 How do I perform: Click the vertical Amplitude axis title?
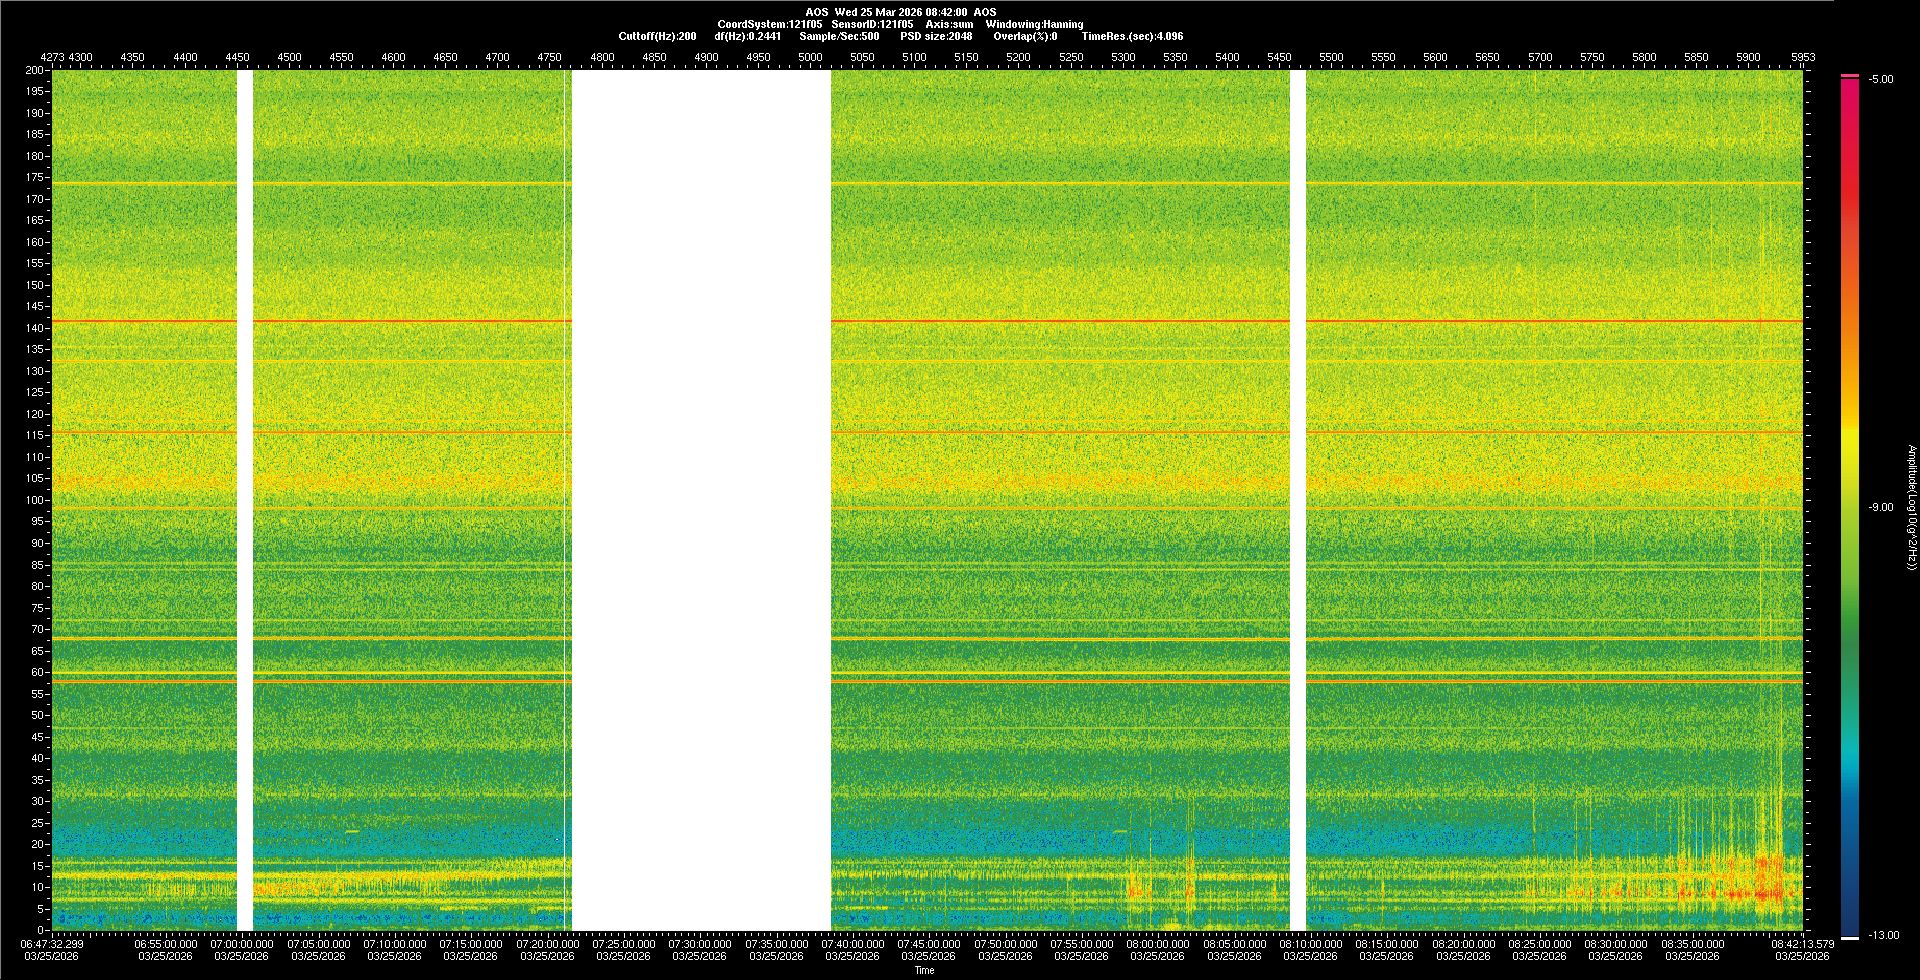[x=1910, y=508]
